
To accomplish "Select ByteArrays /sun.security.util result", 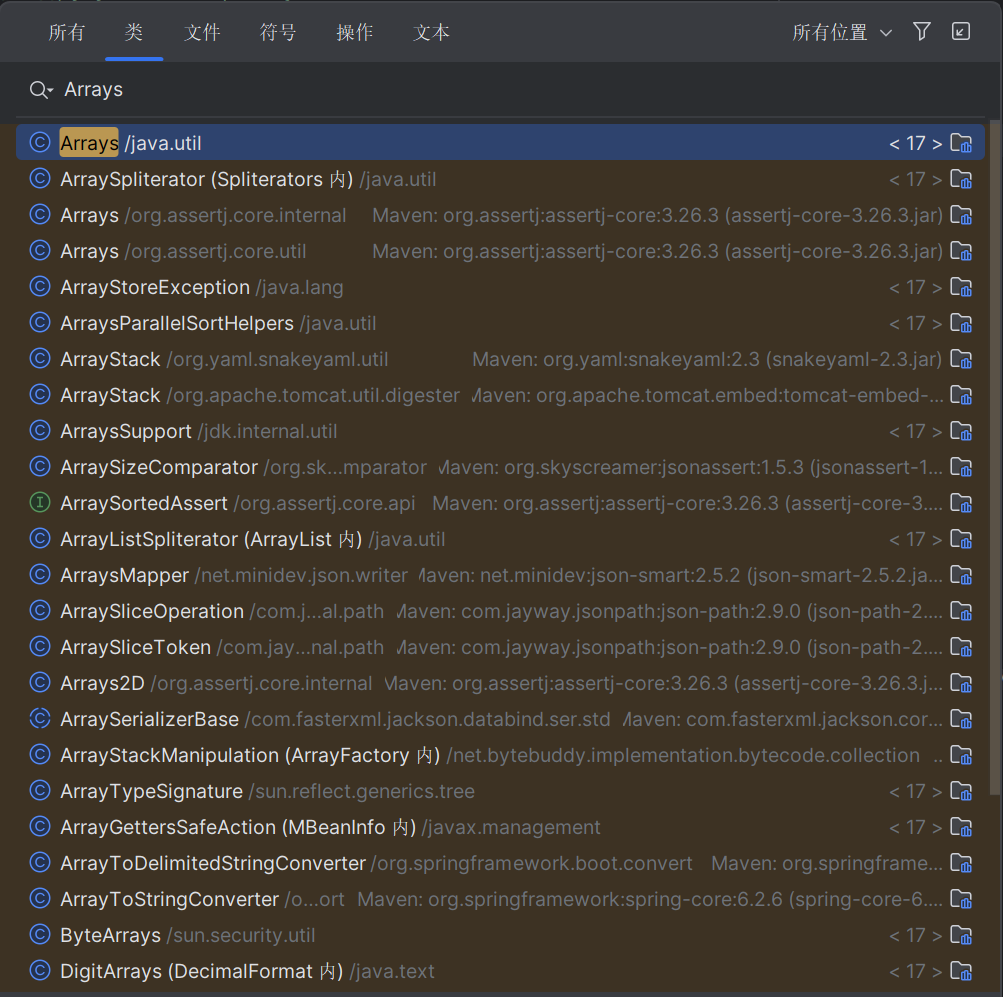I will coord(500,935).
